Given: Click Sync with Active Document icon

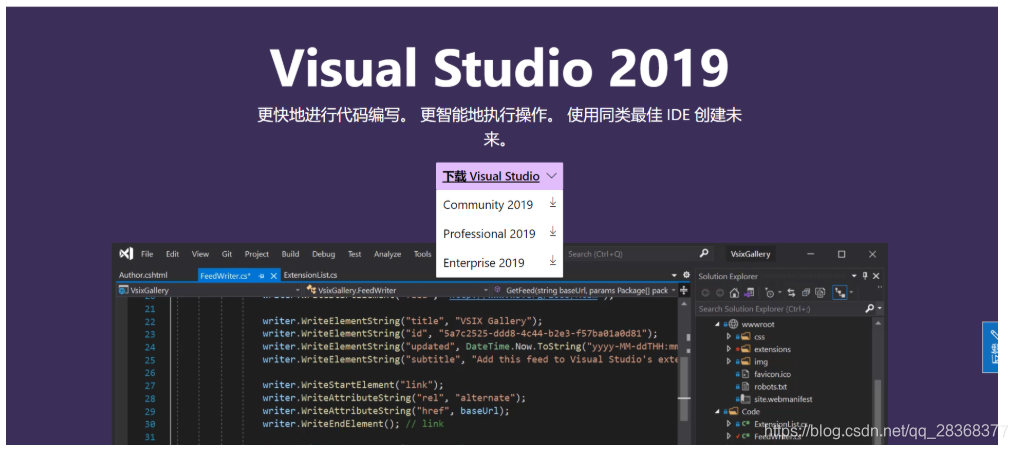Looking at the screenshot, I should tap(791, 292).
